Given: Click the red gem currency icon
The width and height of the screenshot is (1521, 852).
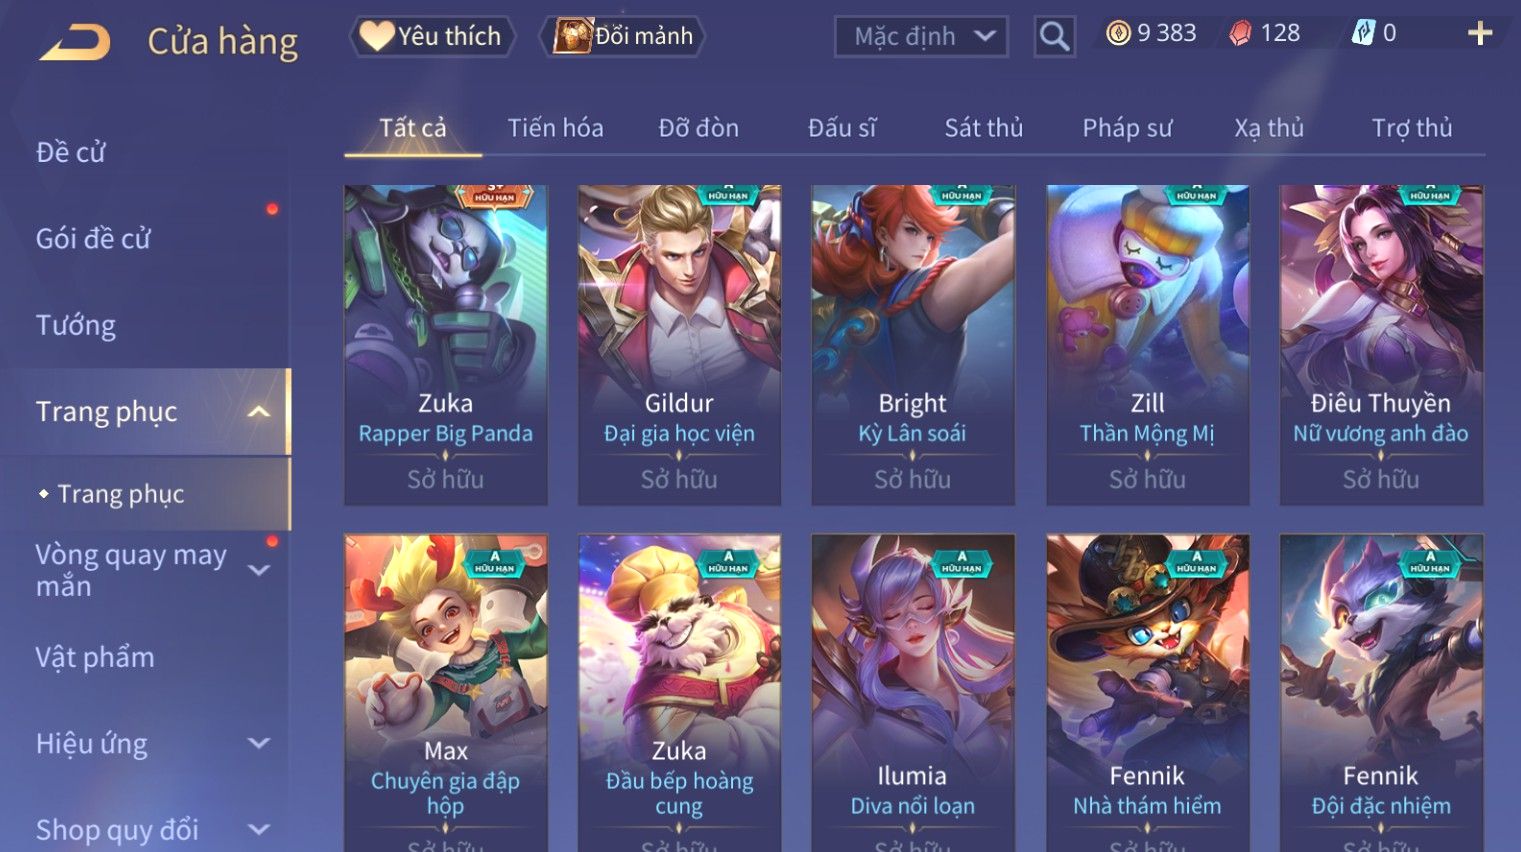Looking at the screenshot, I should pyautogui.click(x=1240, y=34).
